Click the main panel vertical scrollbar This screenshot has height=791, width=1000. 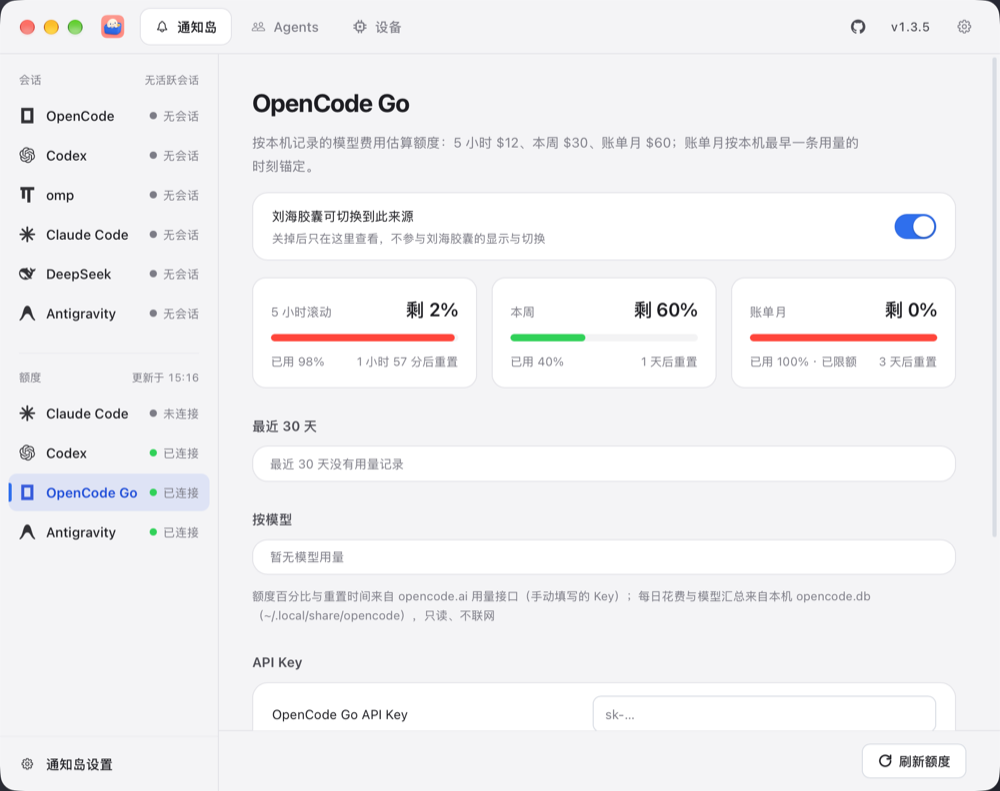[994, 297]
